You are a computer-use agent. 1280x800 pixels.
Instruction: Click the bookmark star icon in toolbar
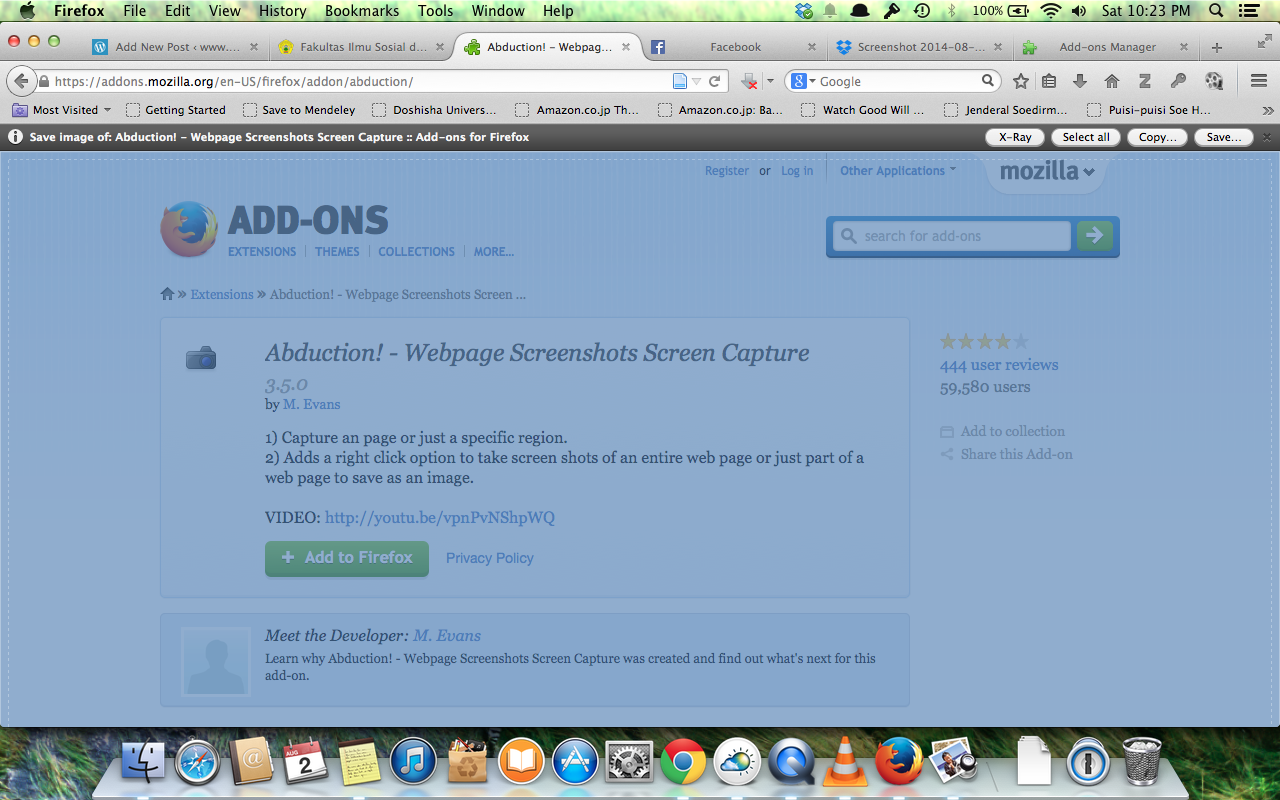coord(1020,81)
